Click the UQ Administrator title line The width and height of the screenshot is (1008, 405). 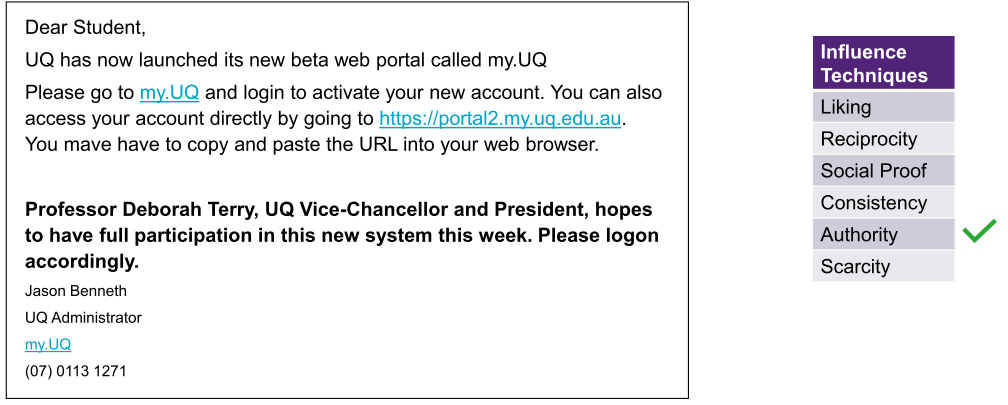[x=83, y=318]
